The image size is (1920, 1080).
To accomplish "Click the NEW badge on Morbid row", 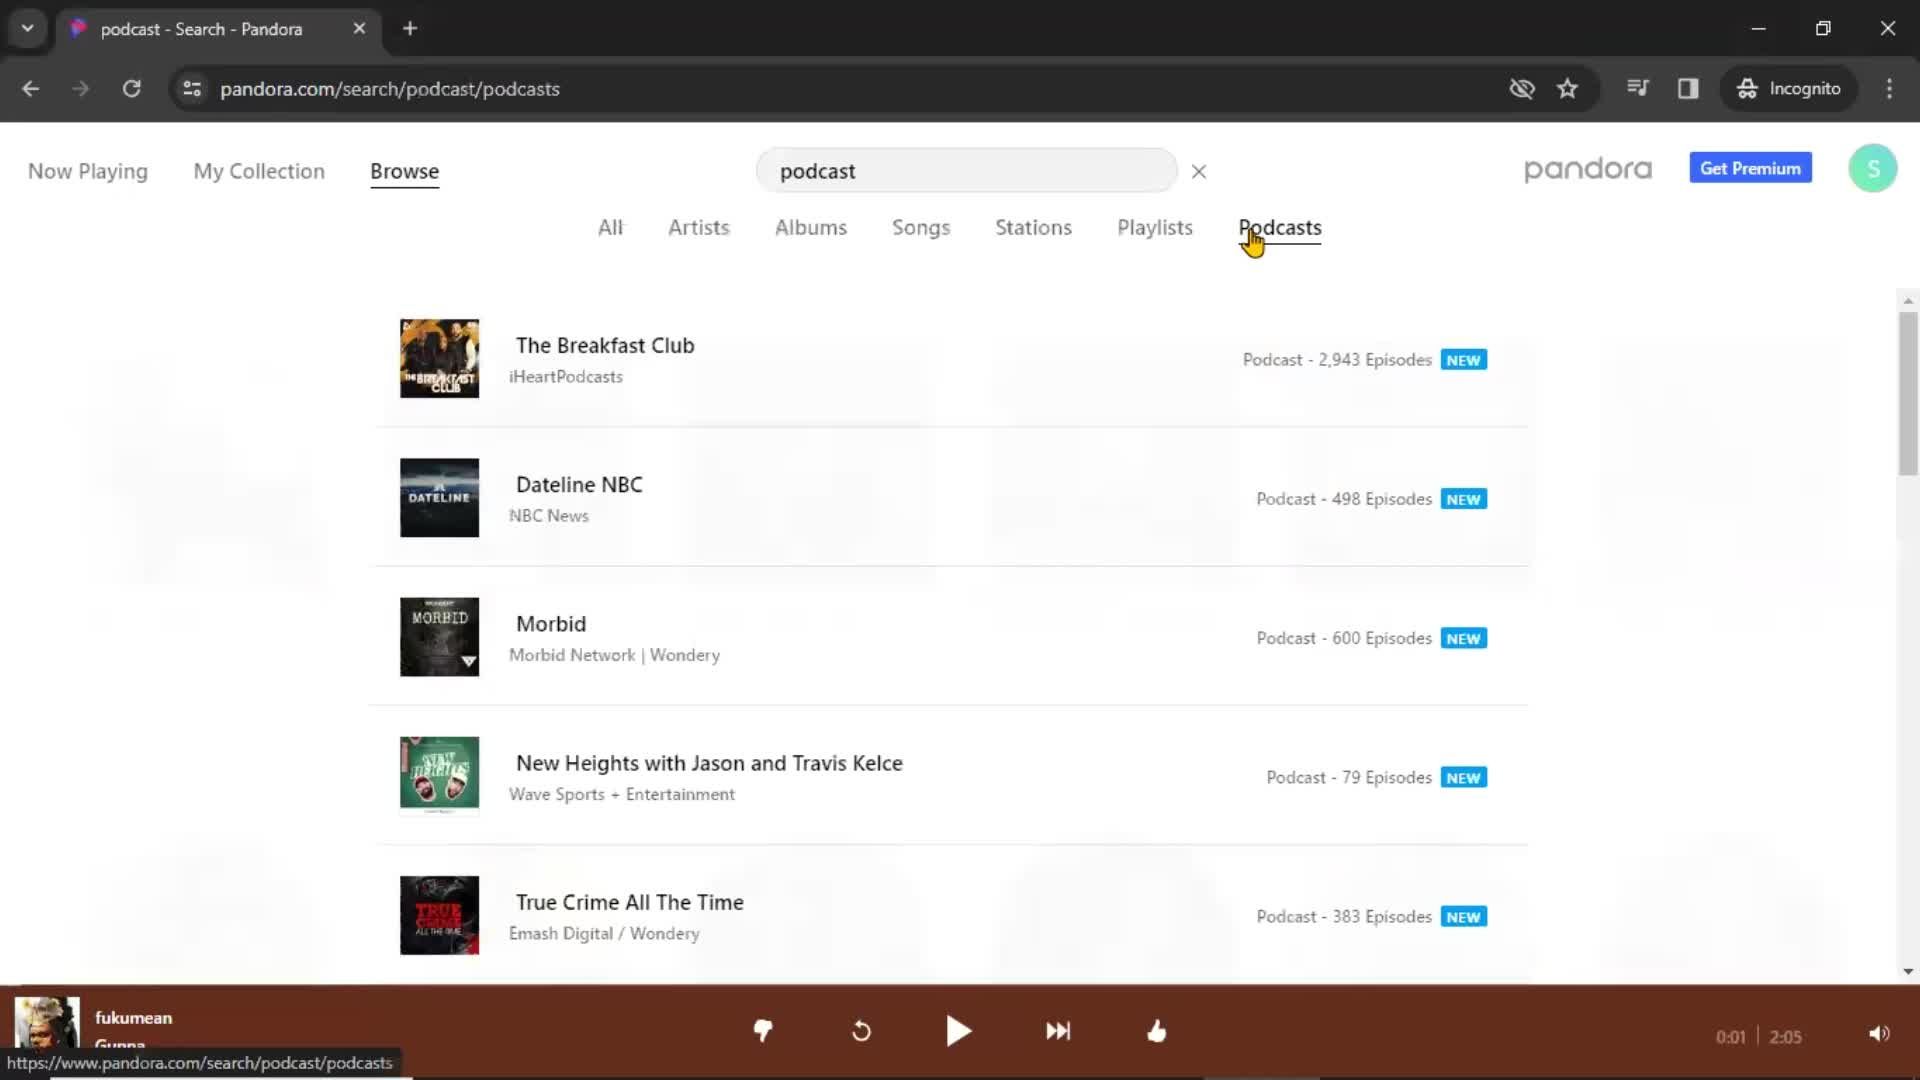I will coord(1463,639).
